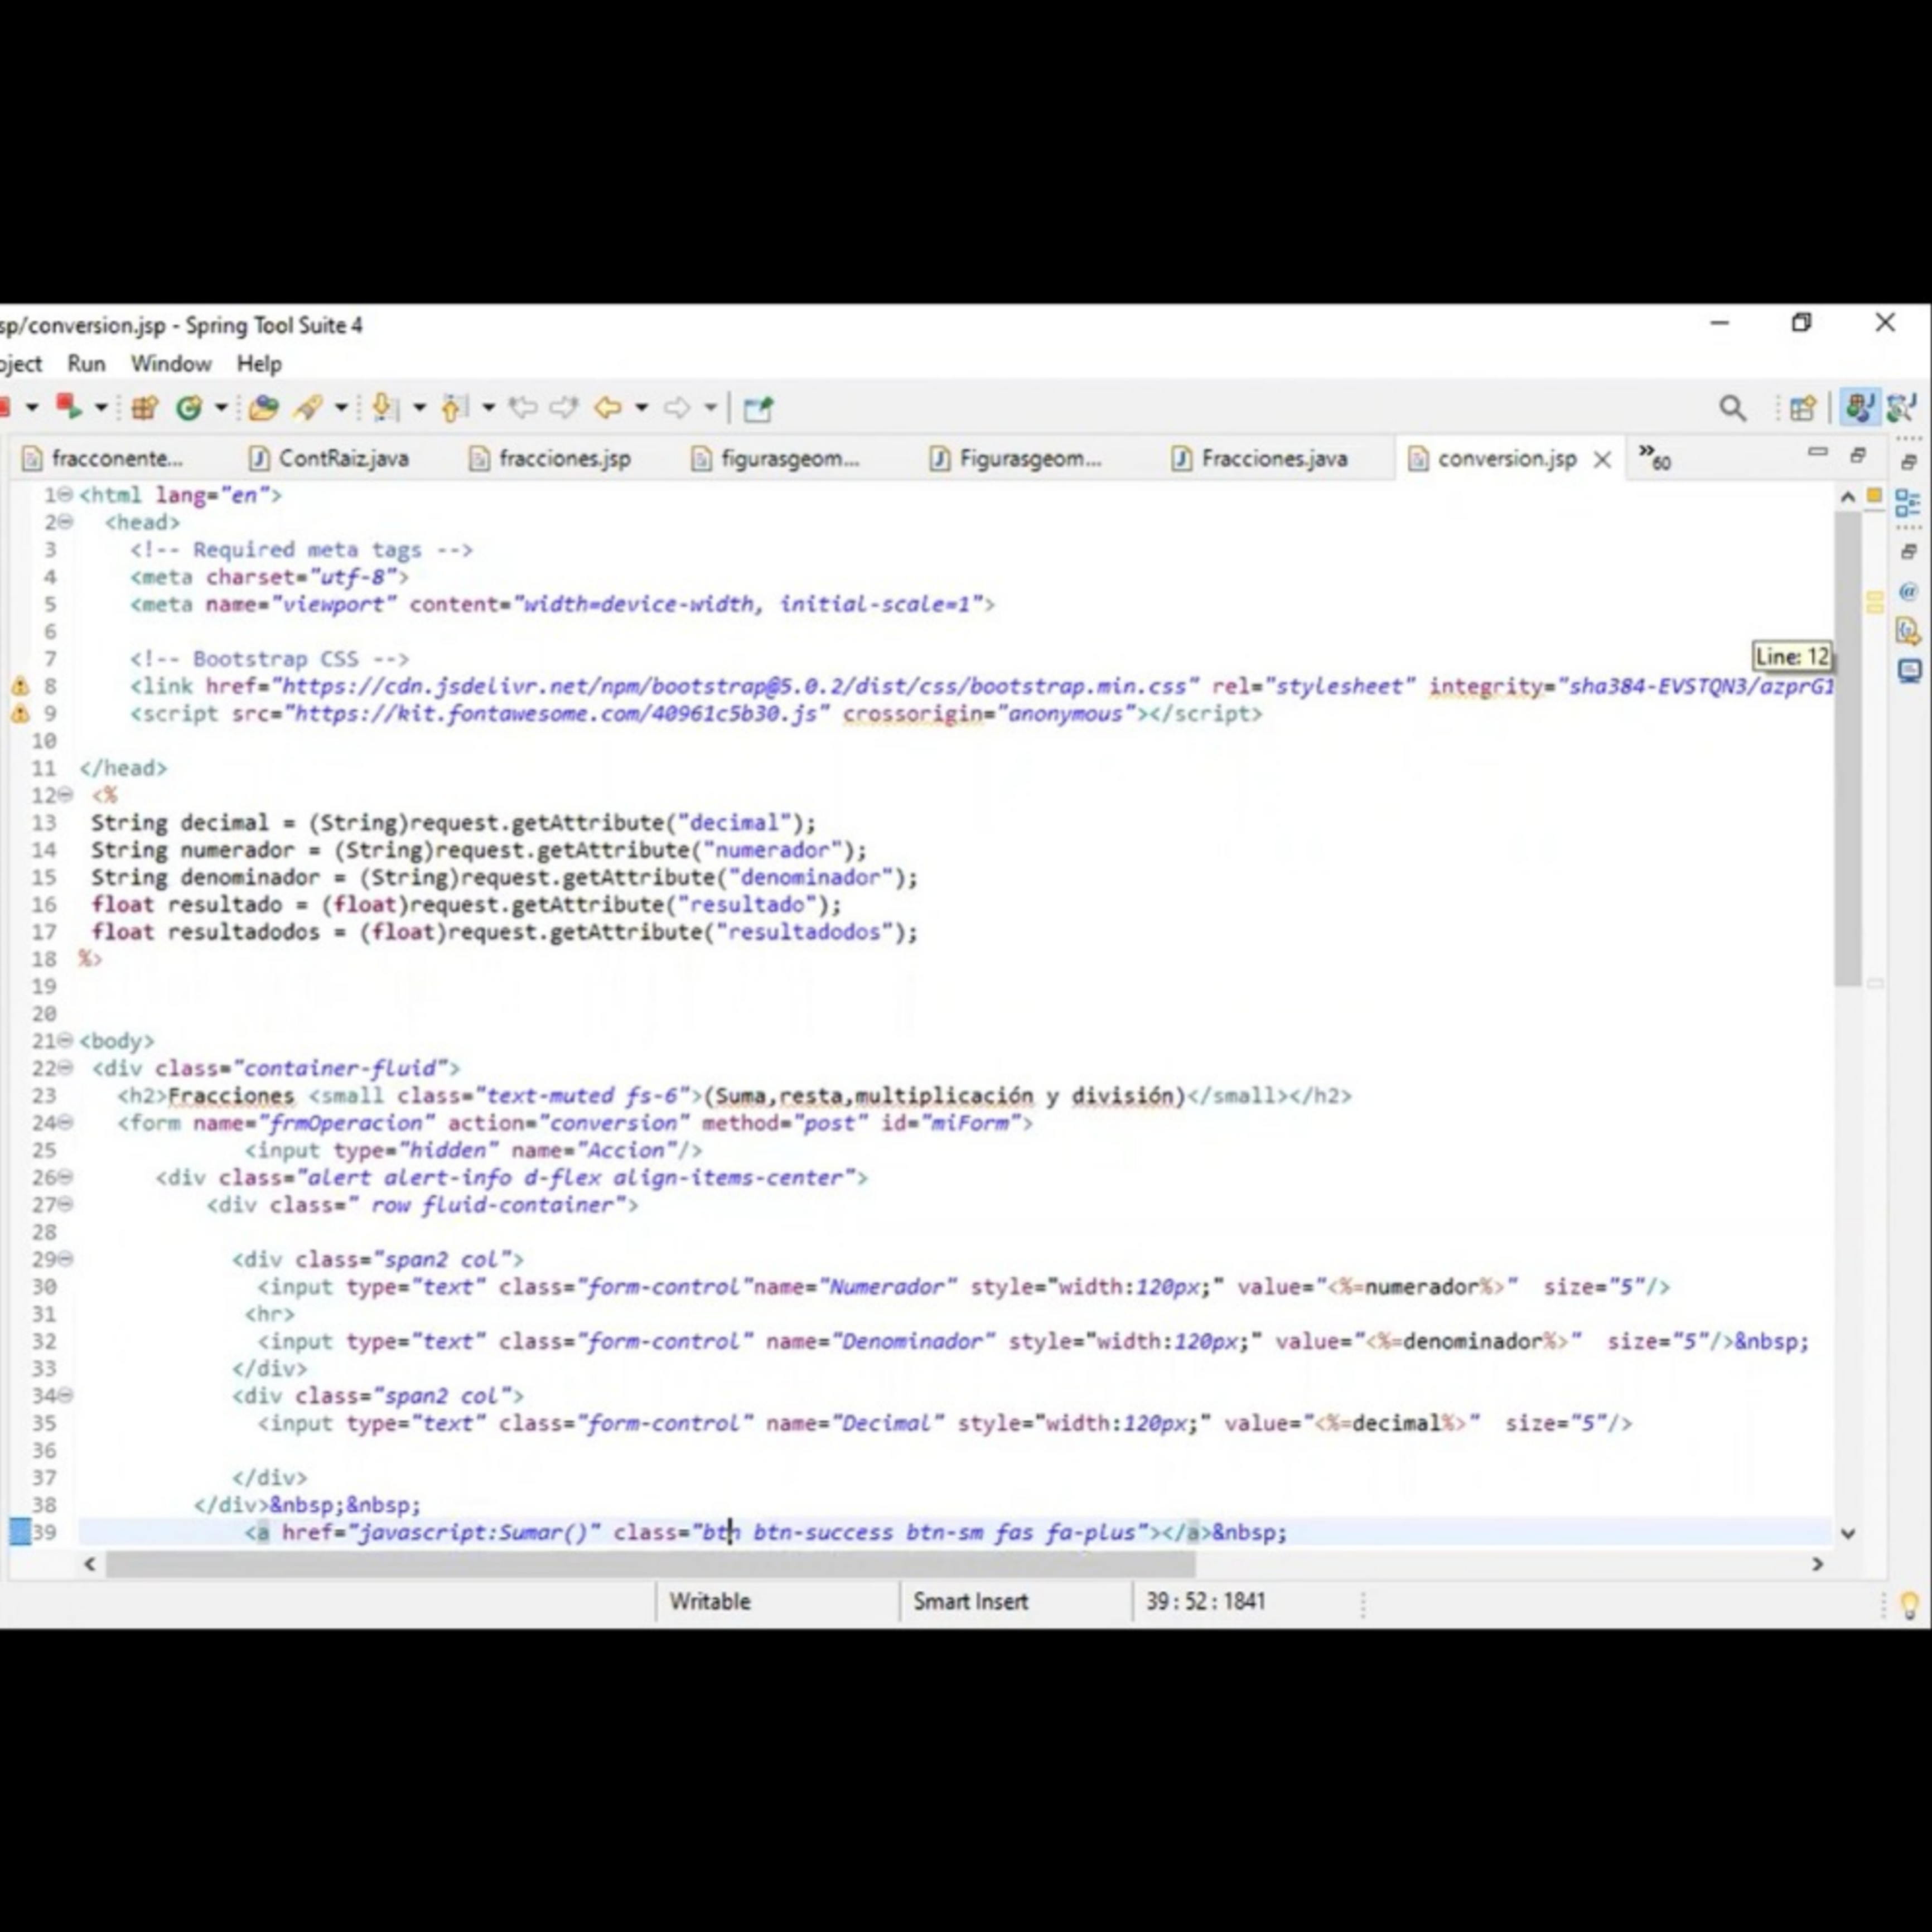The image size is (1932, 1932).
Task: Click the Open Perspective icon
Action: [x=1803, y=408]
